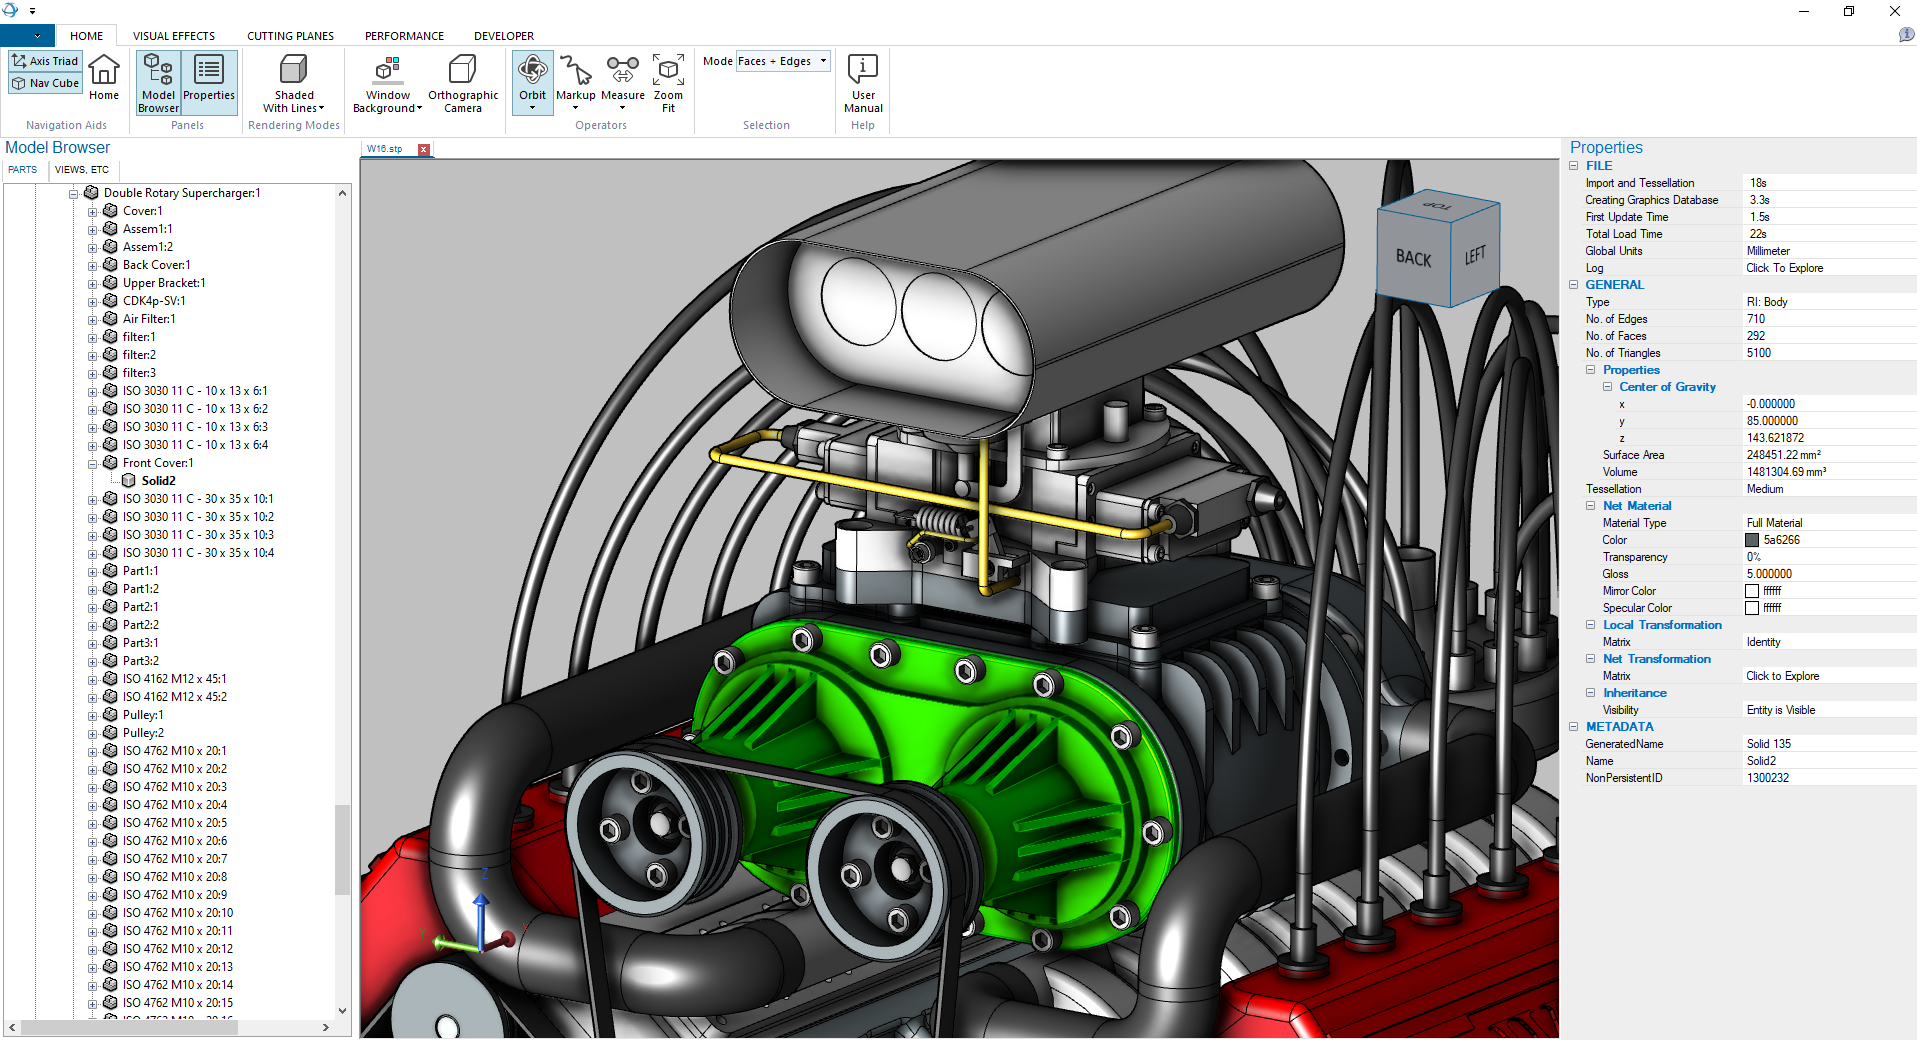
Task: Open the Markup tool
Action: pos(575,78)
